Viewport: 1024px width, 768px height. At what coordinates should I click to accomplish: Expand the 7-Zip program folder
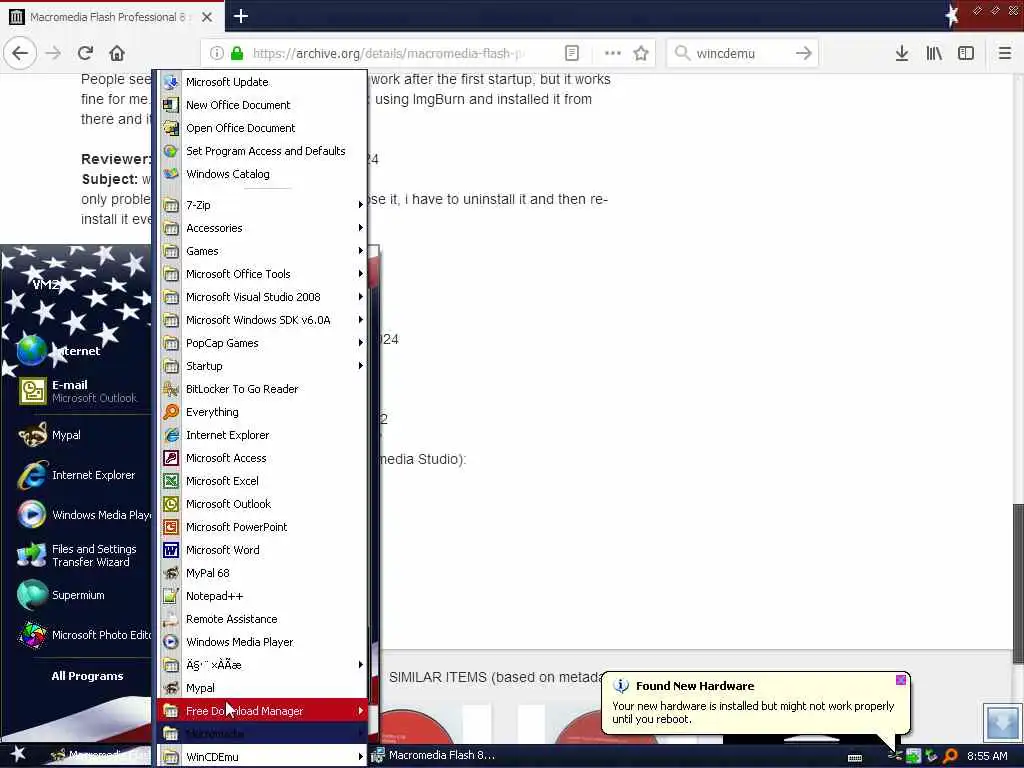pos(261,204)
